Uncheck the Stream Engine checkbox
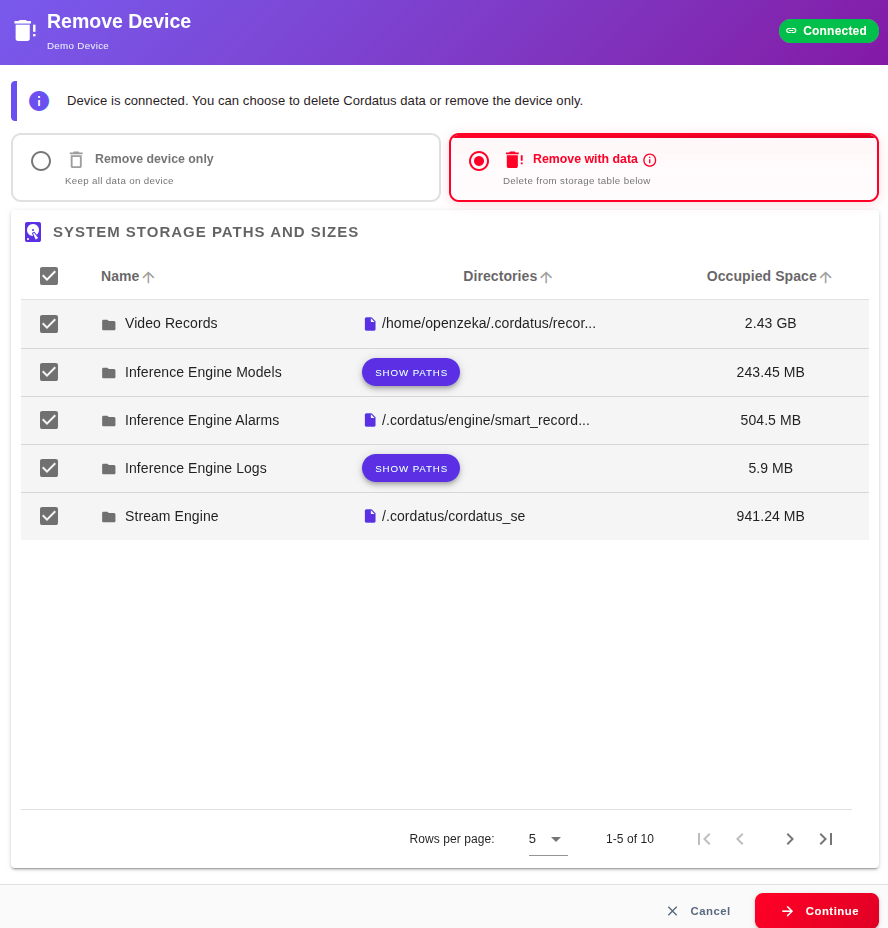 [49, 515]
